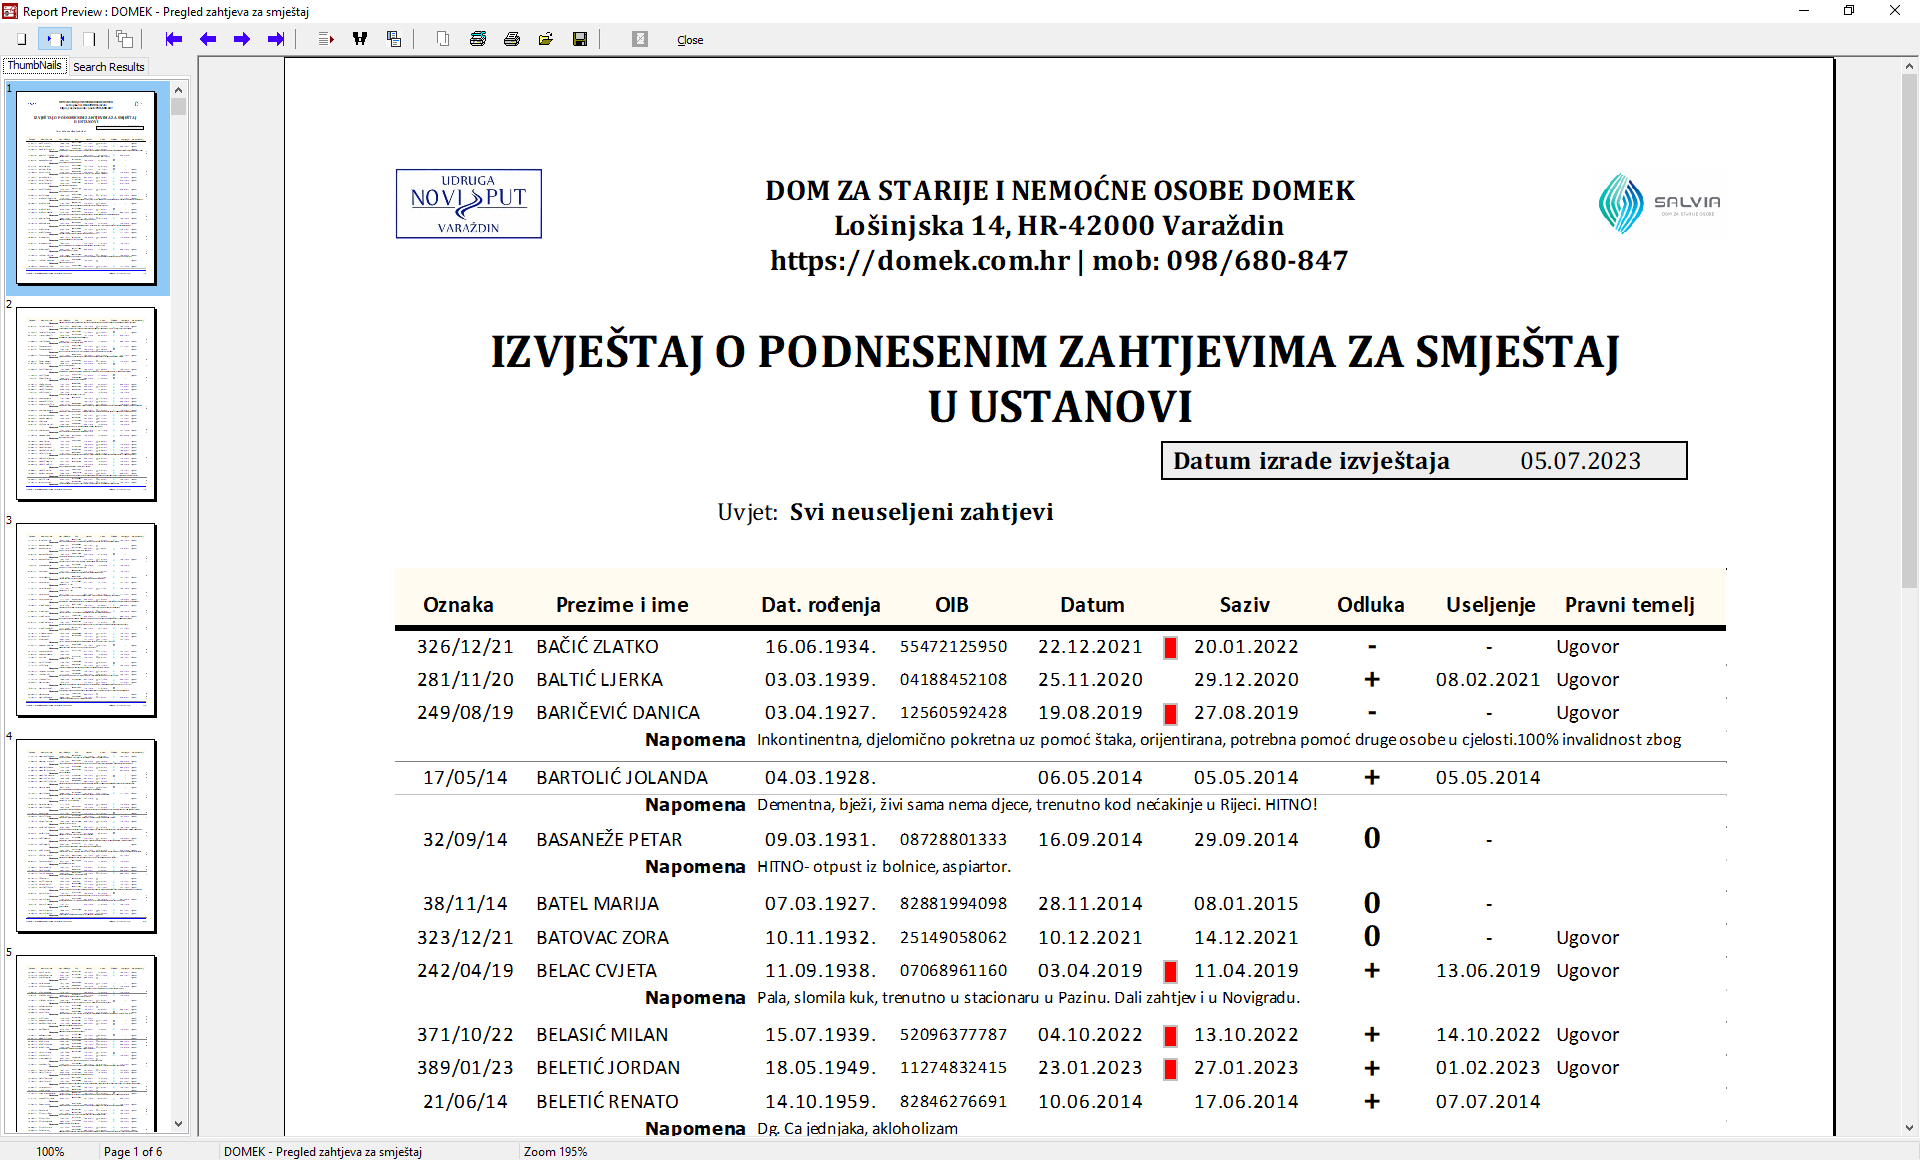Select page 1 thumbnail
1920x1160 pixels.
pos(86,188)
